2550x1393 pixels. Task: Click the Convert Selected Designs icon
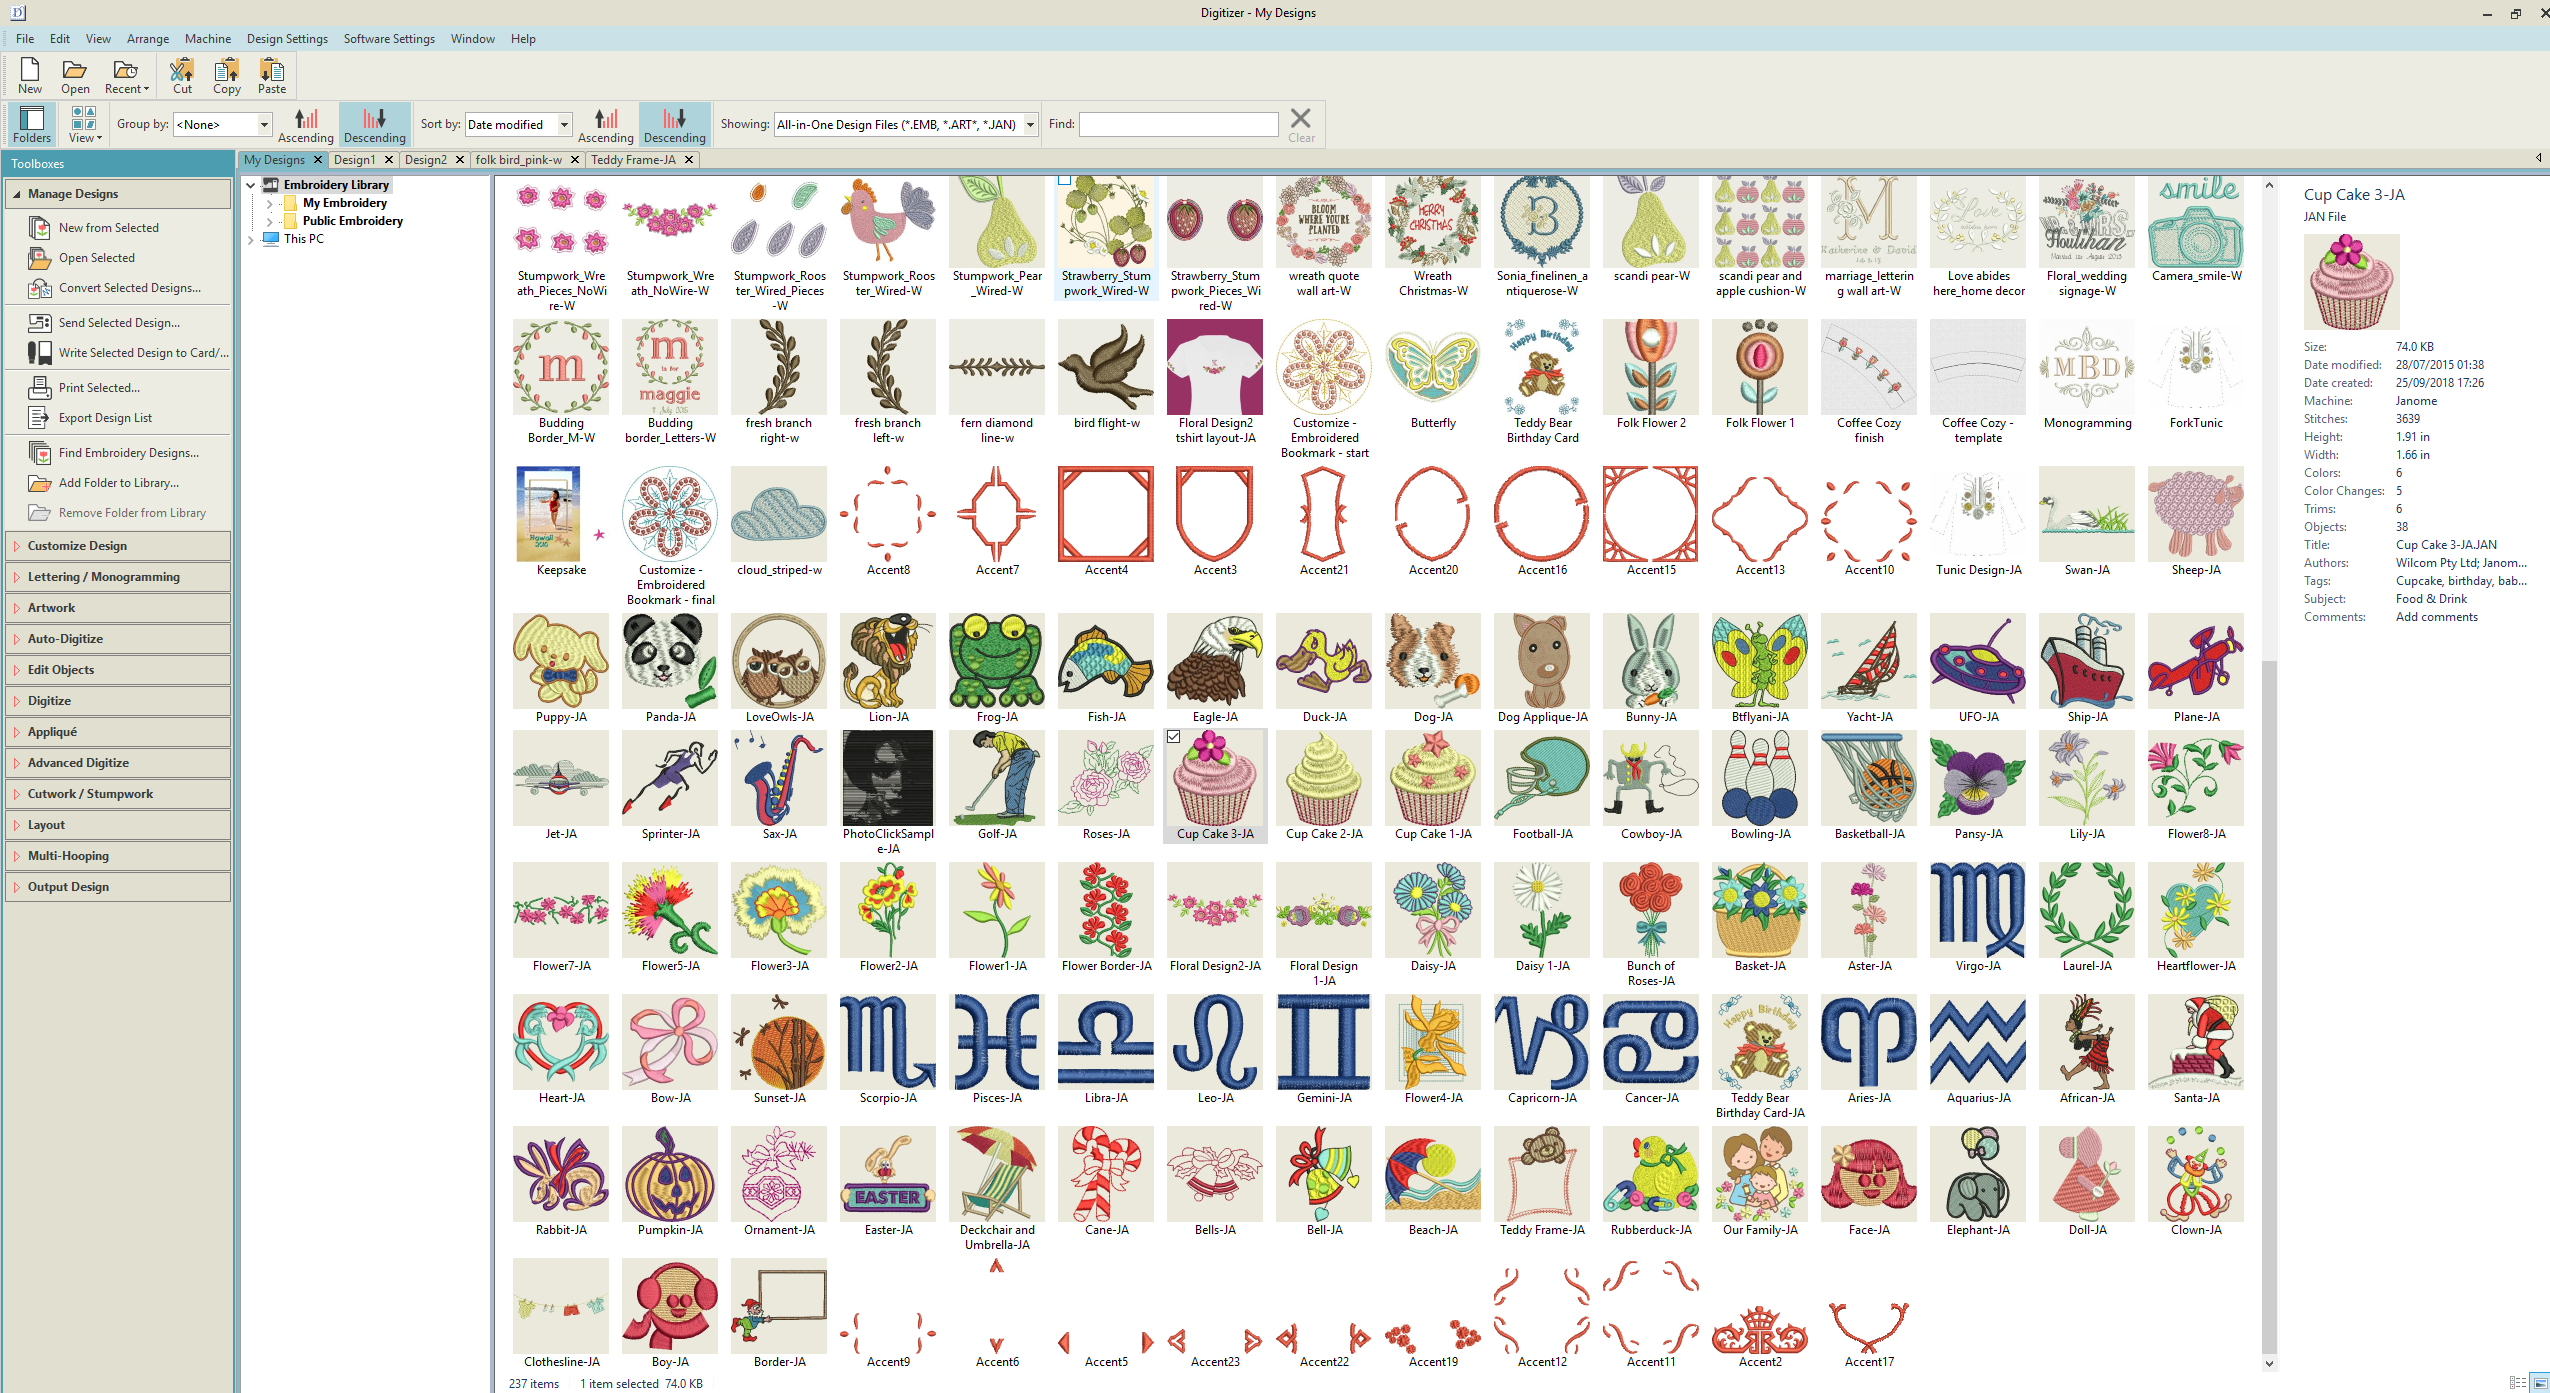click(40, 288)
